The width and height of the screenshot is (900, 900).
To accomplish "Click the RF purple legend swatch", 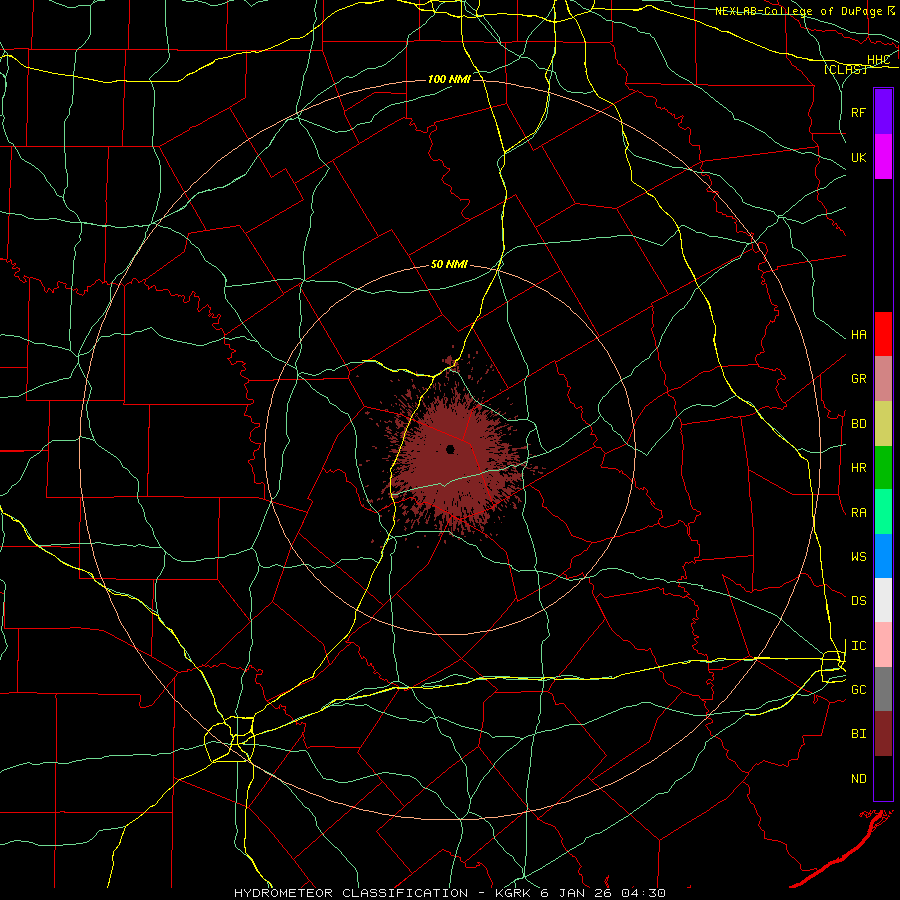I will tap(883, 112).
